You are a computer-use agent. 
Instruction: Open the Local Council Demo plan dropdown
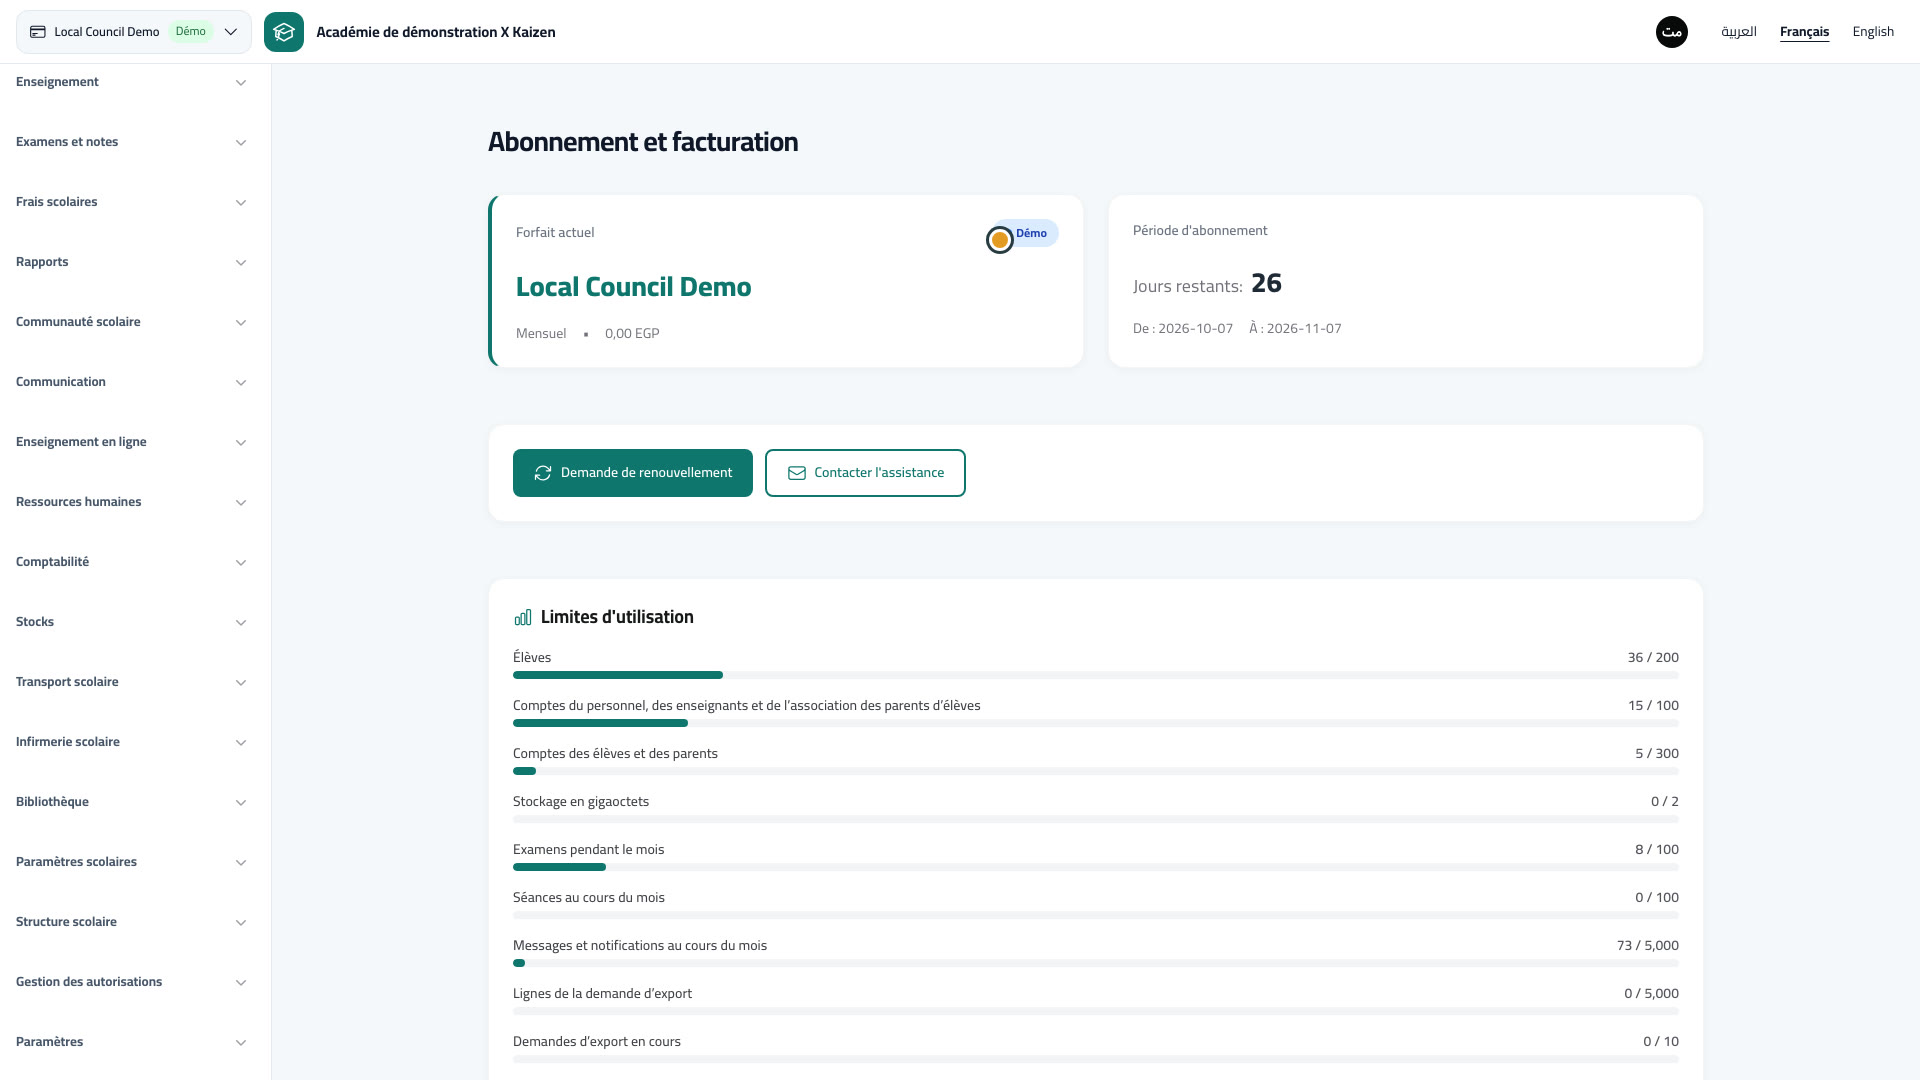tap(134, 32)
